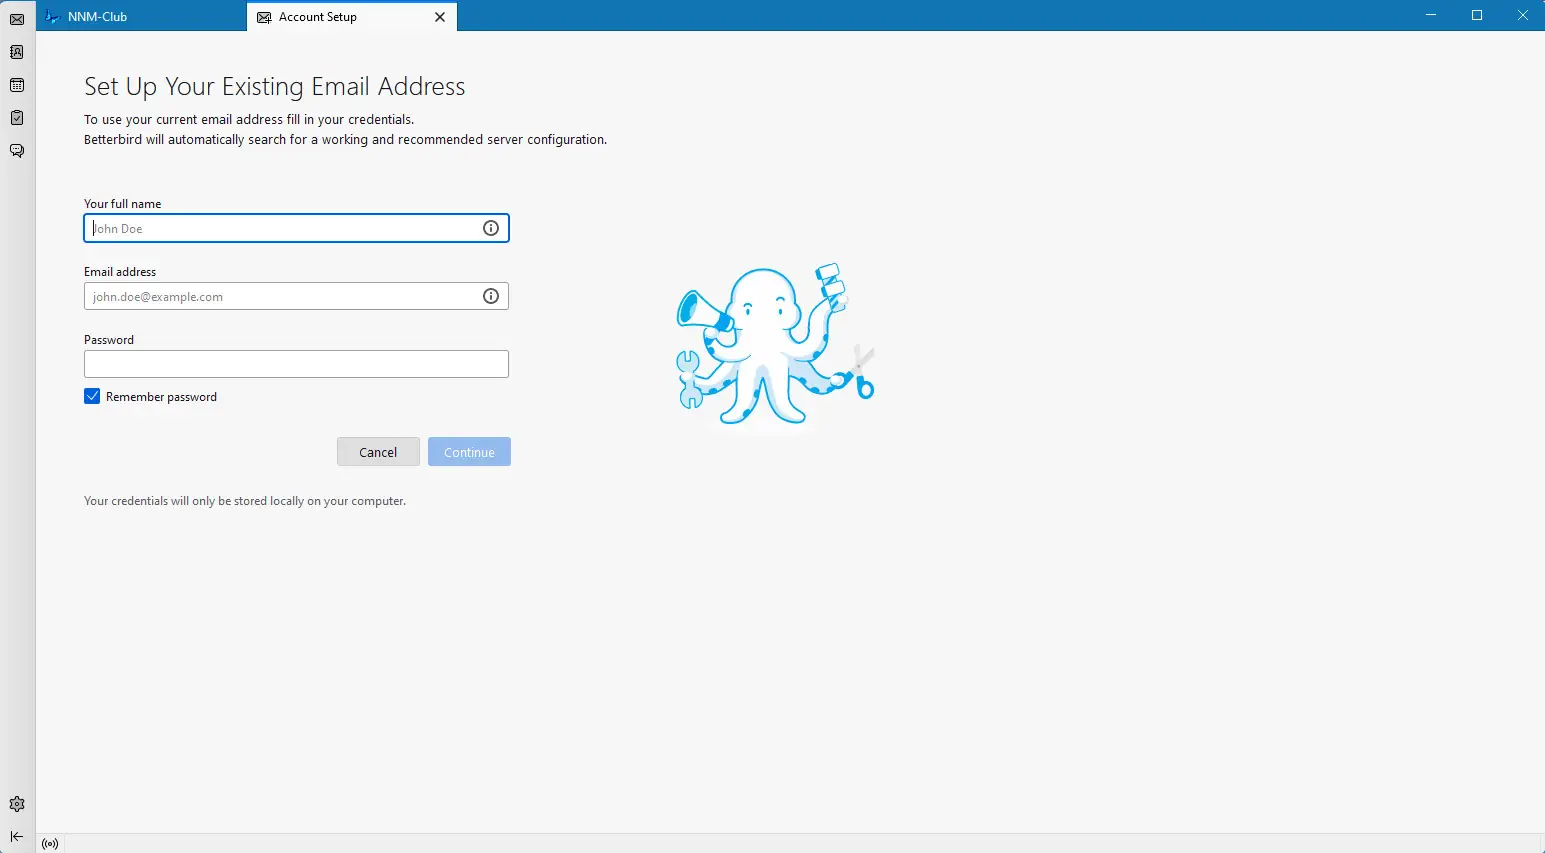This screenshot has width=1545, height=853.
Task: Focus the Email address input field
Action: (x=296, y=296)
